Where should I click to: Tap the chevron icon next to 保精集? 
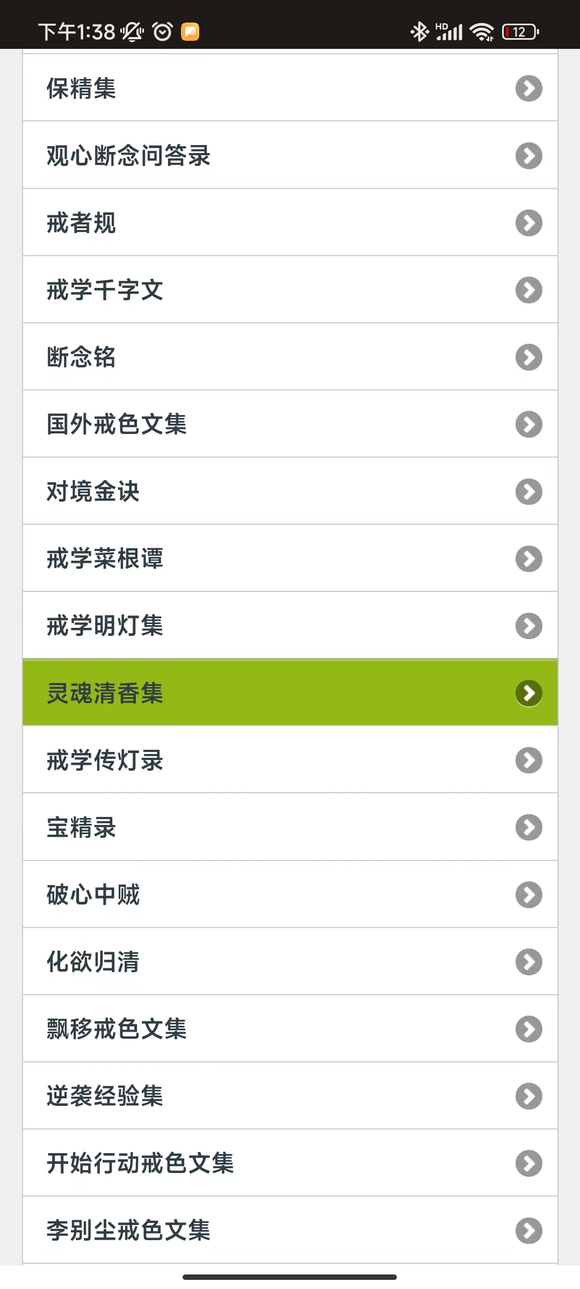[x=529, y=88]
